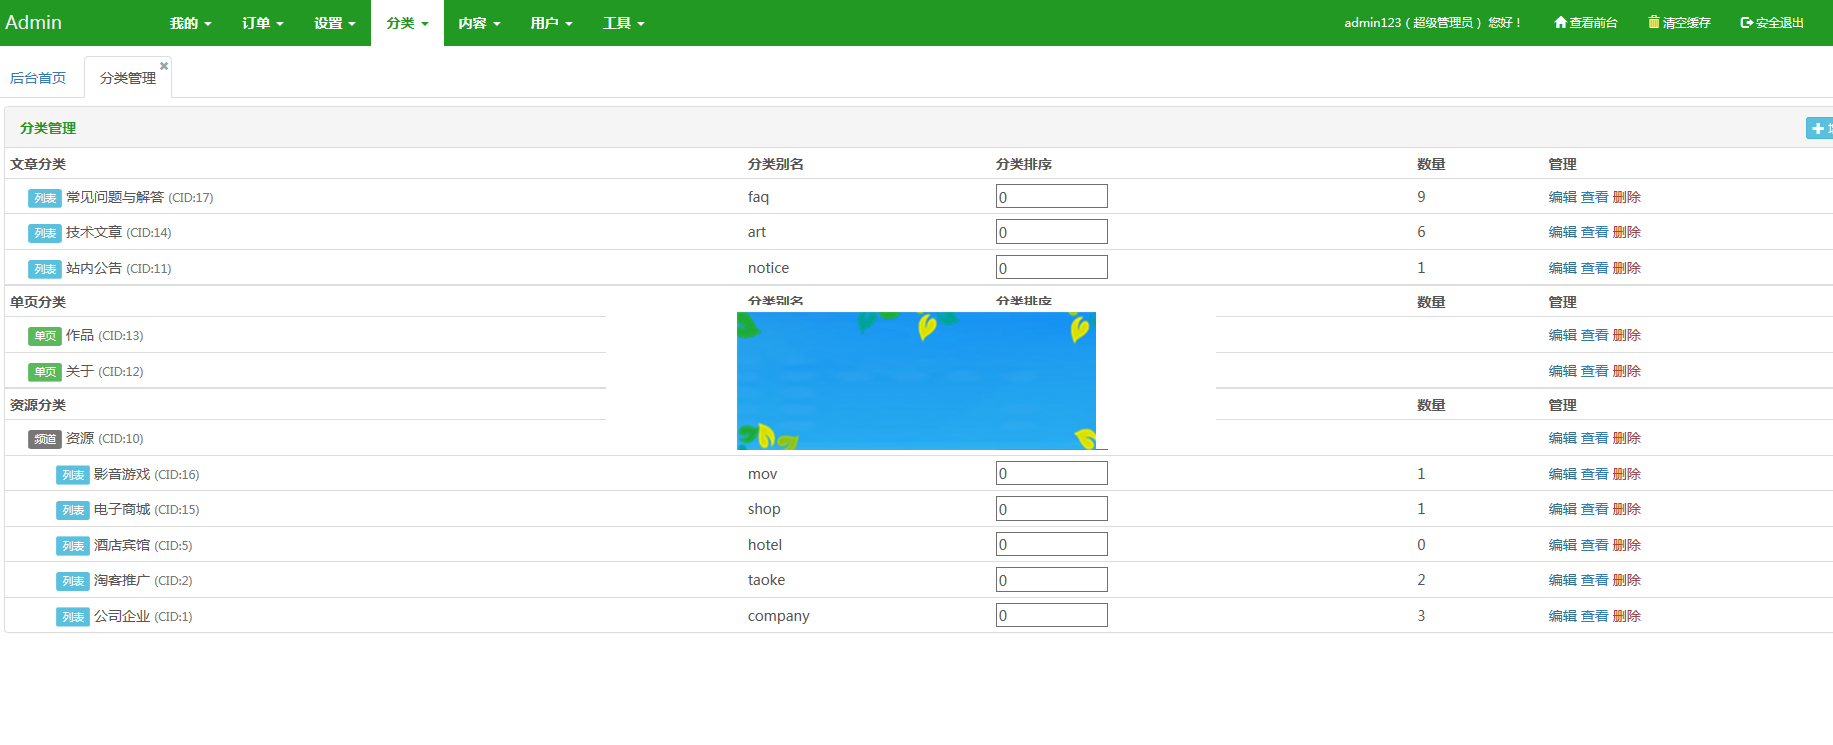Image resolution: width=1833 pixels, height=745 pixels.
Task: Click the 查看前台 home icon
Action: 1560,22
